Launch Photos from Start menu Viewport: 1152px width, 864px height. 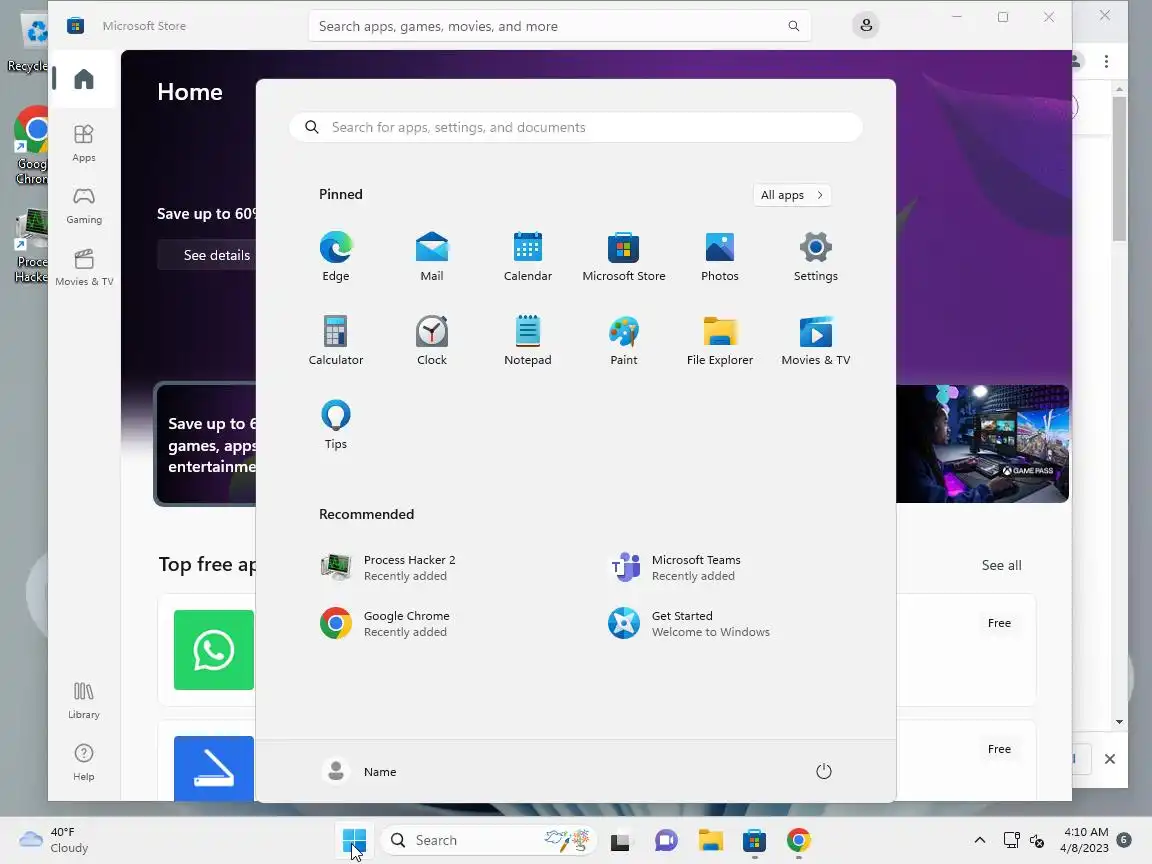point(720,256)
